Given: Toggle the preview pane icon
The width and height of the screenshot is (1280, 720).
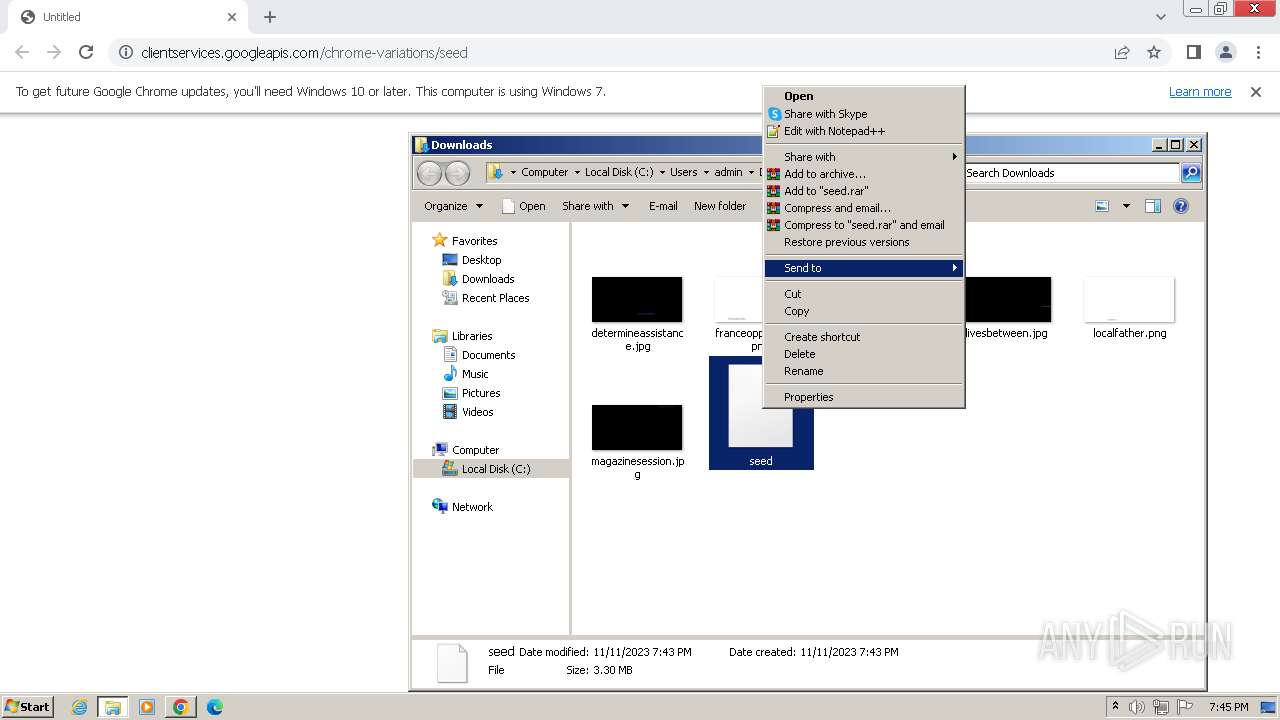Looking at the screenshot, I should [1153, 206].
